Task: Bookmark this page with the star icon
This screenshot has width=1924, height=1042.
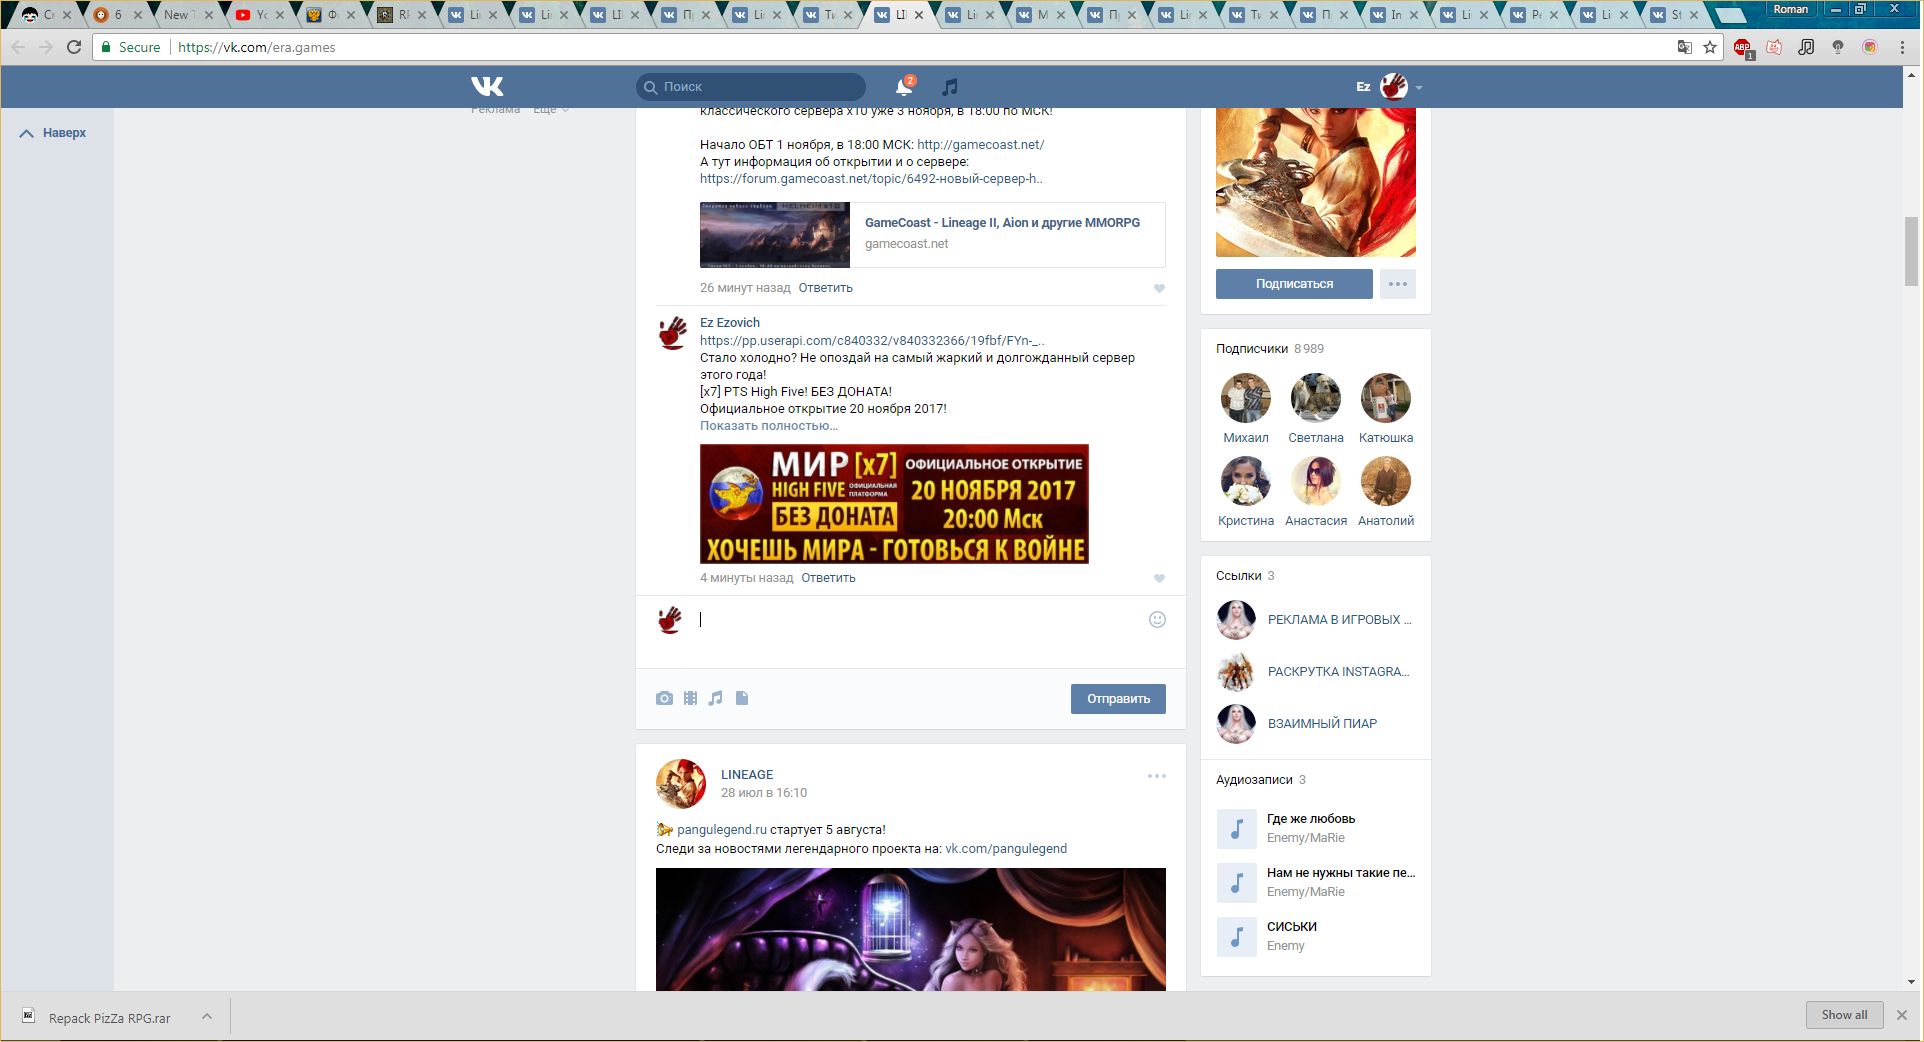Action: 1710,47
